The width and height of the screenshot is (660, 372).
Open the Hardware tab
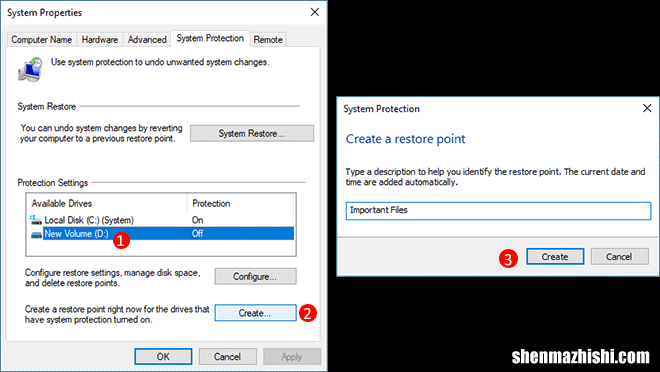(100, 40)
